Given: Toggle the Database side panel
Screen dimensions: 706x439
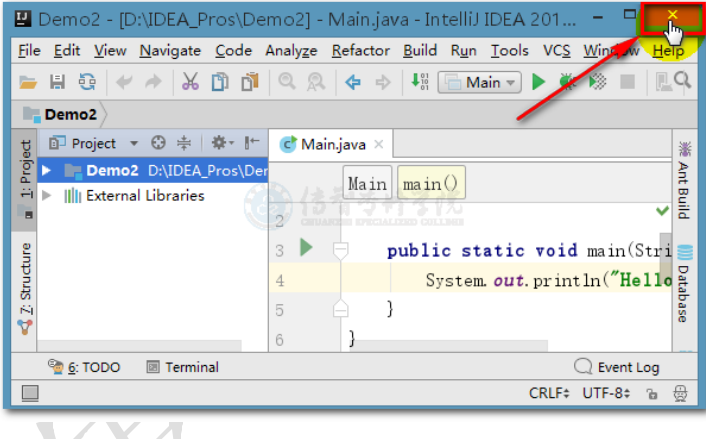Looking at the screenshot, I should click(x=684, y=283).
